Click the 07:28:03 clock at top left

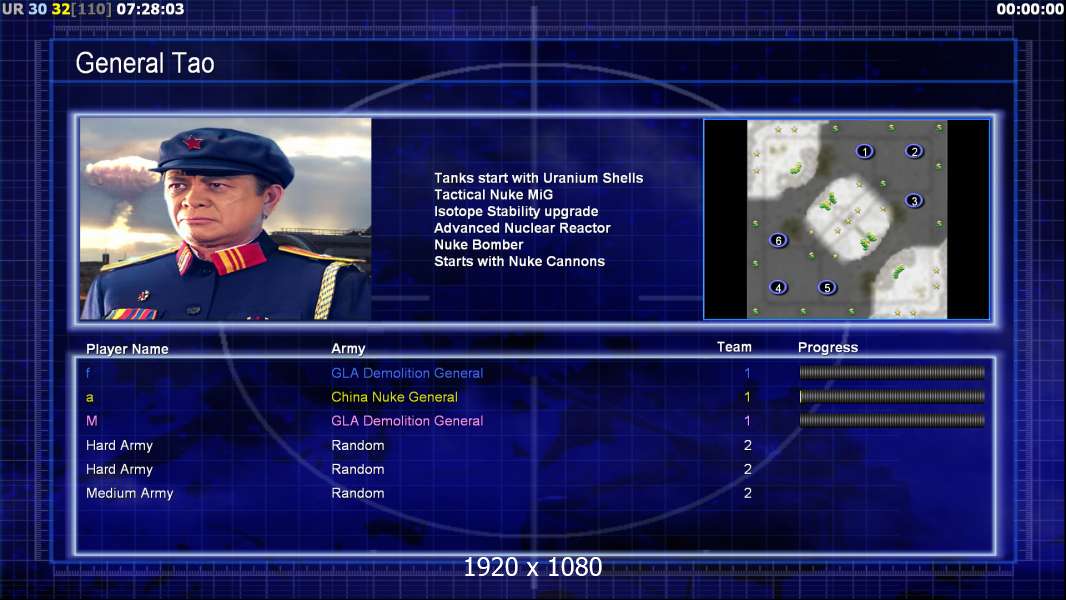[x=150, y=10]
